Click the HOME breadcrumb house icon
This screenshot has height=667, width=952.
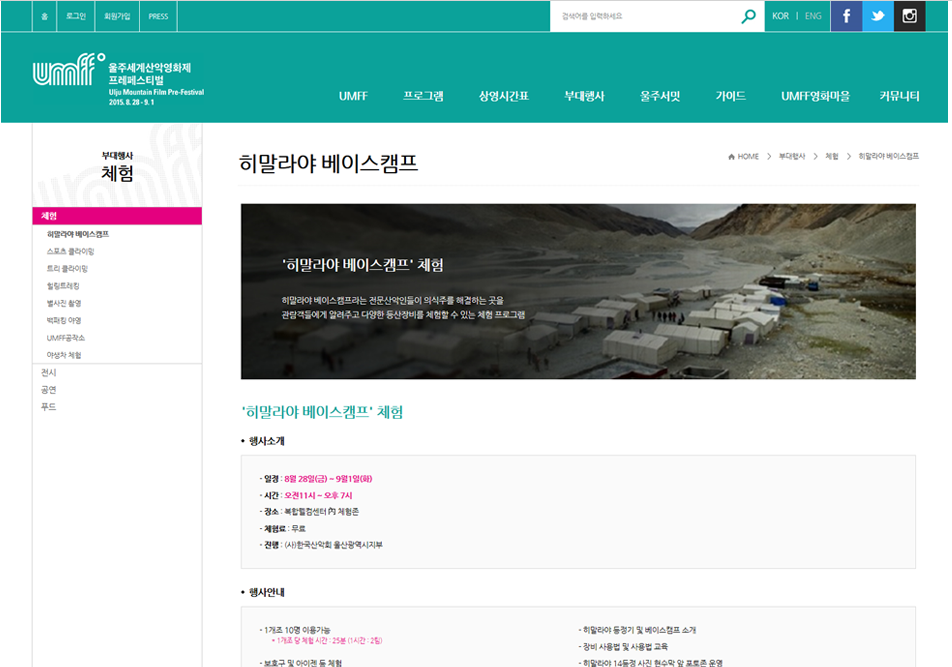click(x=732, y=157)
